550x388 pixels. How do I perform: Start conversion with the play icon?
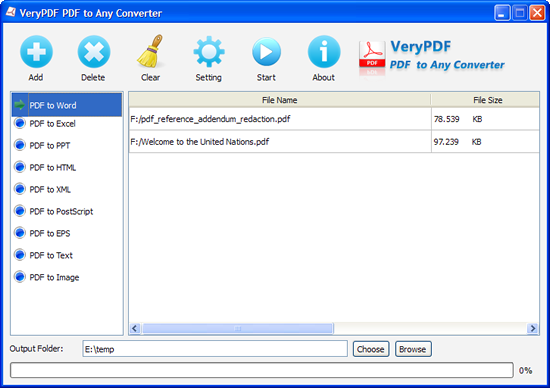[x=266, y=52]
